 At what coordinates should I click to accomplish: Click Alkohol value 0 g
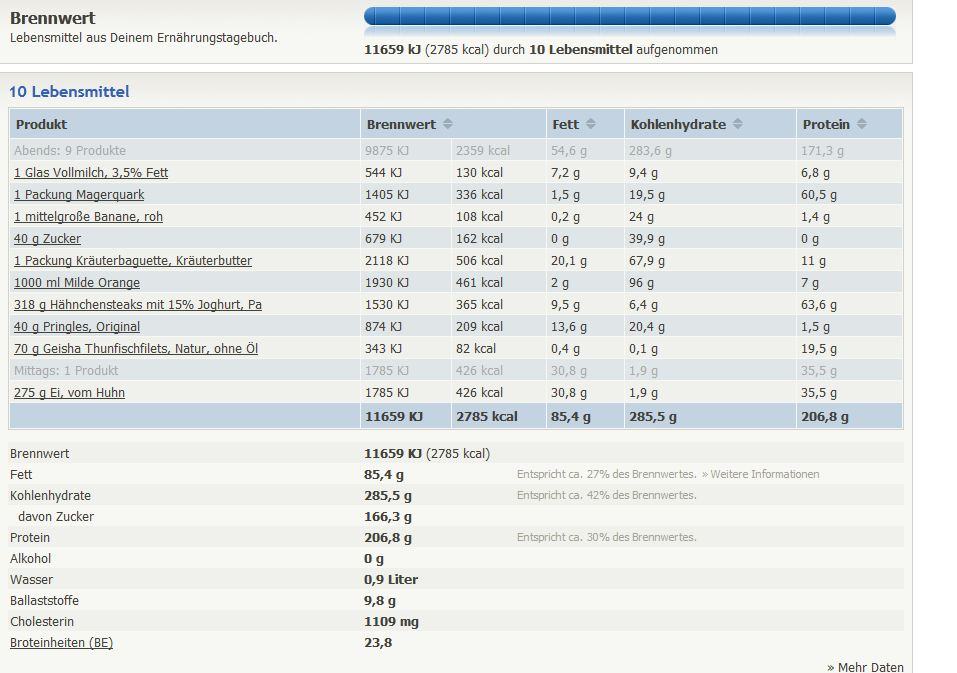point(374,559)
